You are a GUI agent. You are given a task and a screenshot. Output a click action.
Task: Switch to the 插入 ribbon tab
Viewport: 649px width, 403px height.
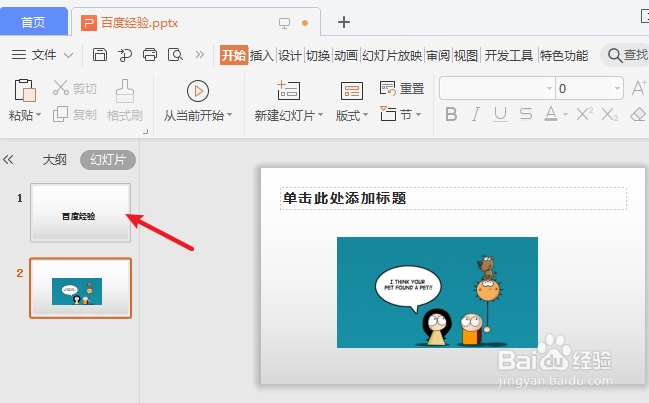[x=262, y=55]
